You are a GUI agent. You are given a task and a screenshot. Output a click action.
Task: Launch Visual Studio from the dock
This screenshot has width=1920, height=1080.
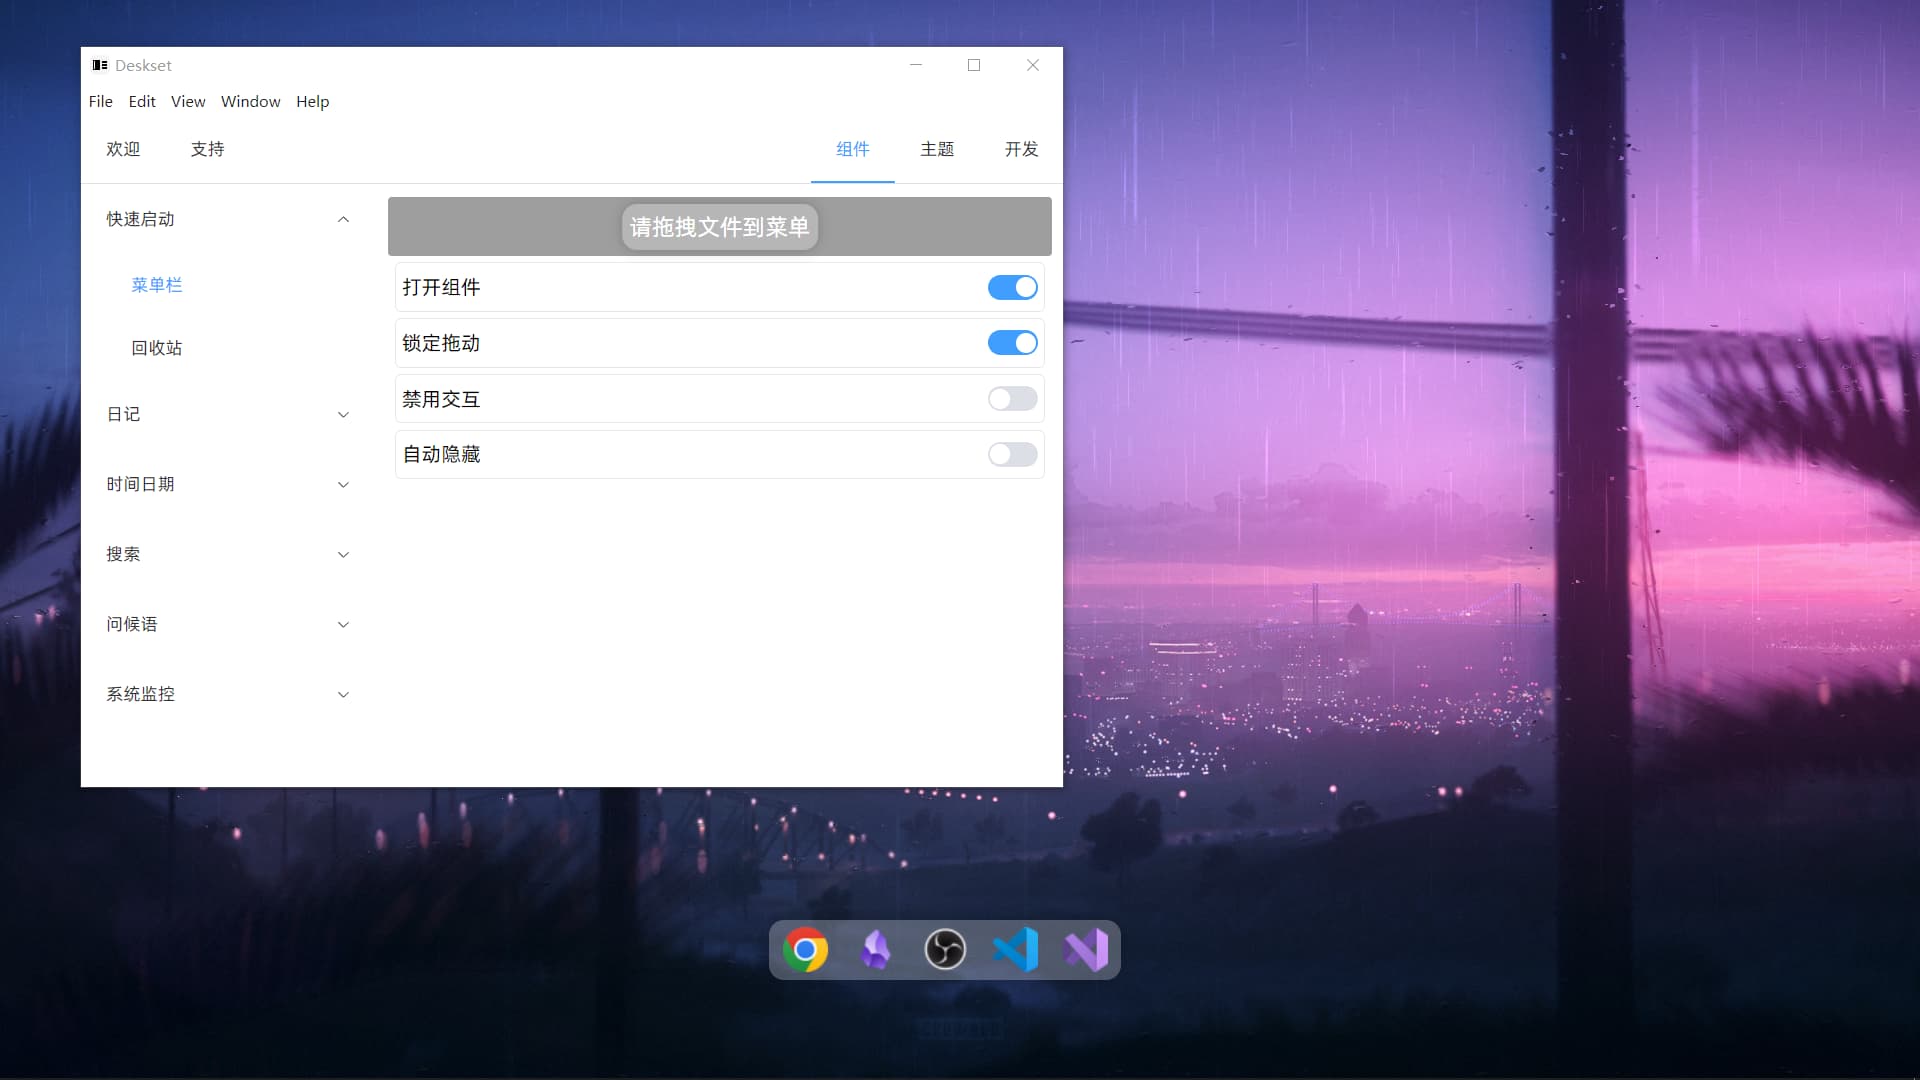click(x=1086, y=950)
